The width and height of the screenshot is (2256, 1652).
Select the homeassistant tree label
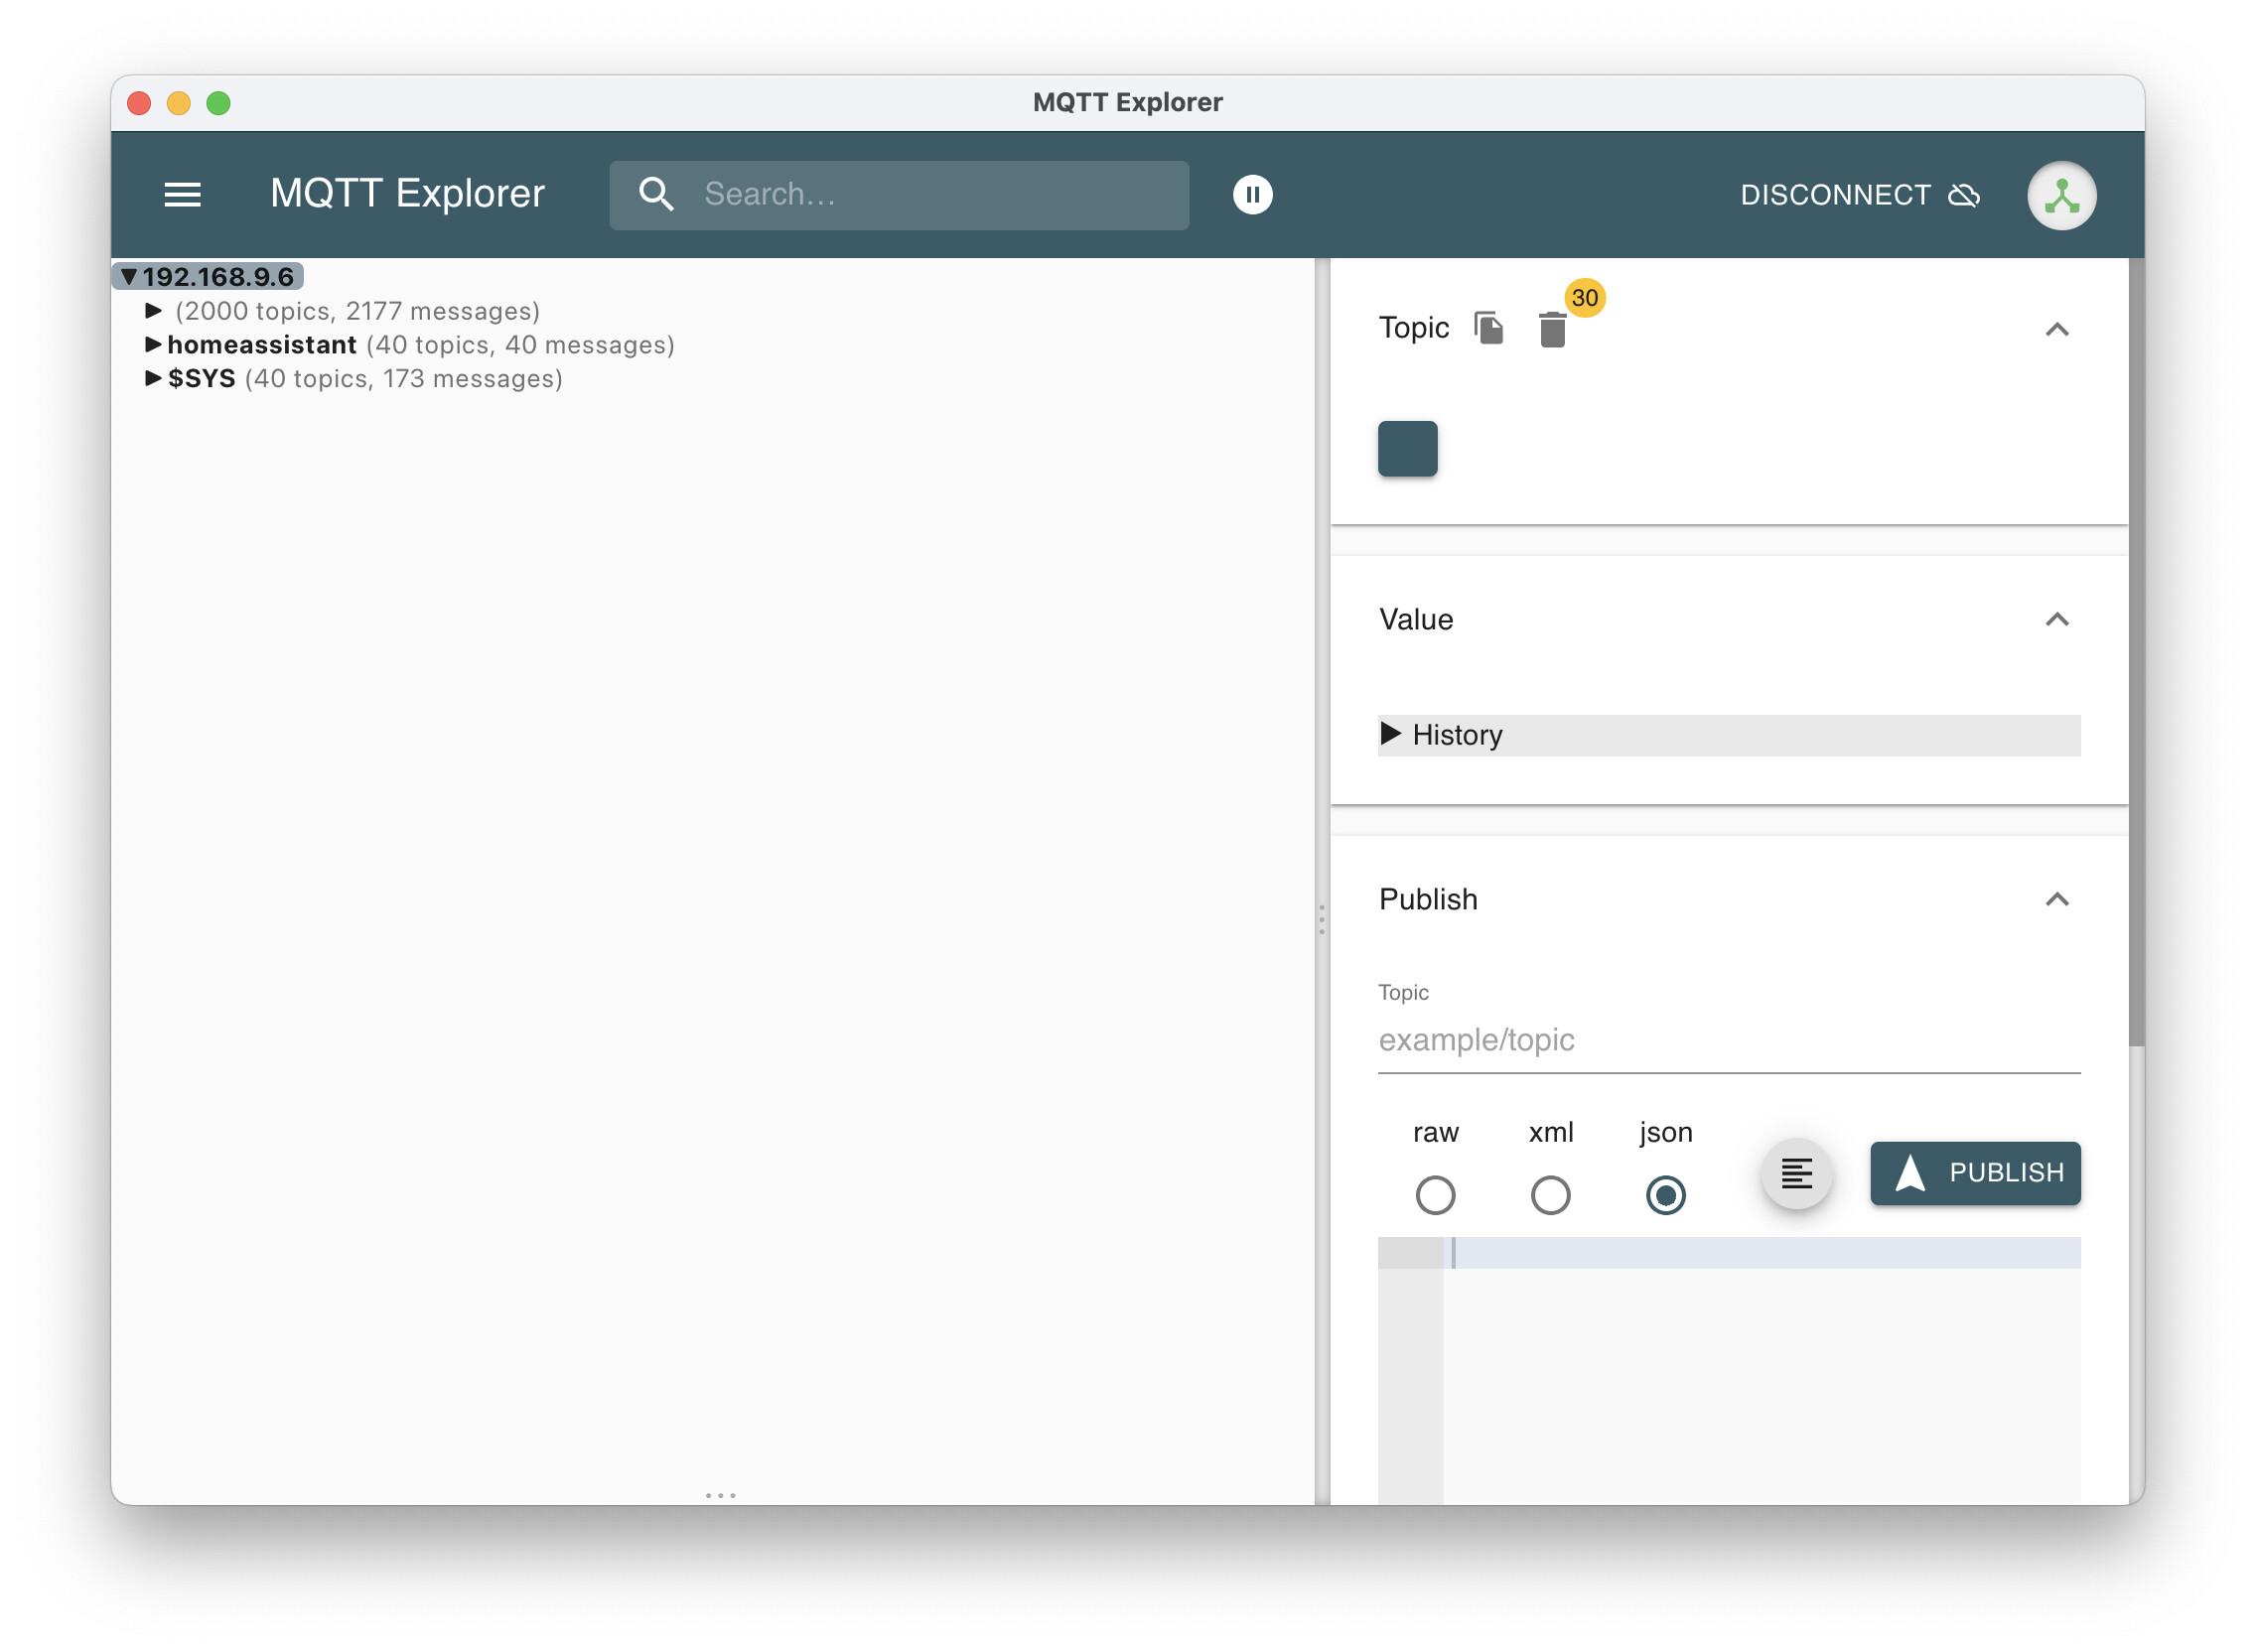[262, 345]
